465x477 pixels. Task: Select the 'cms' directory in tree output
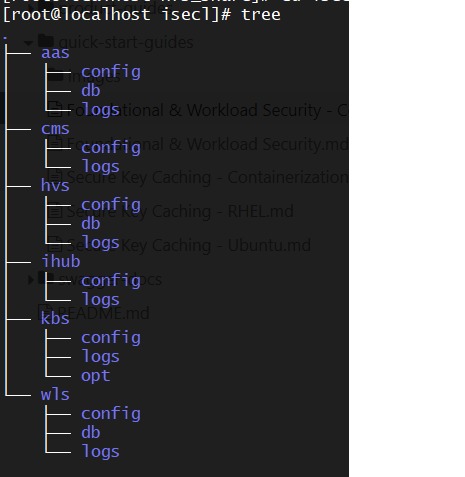click(55, 129)
